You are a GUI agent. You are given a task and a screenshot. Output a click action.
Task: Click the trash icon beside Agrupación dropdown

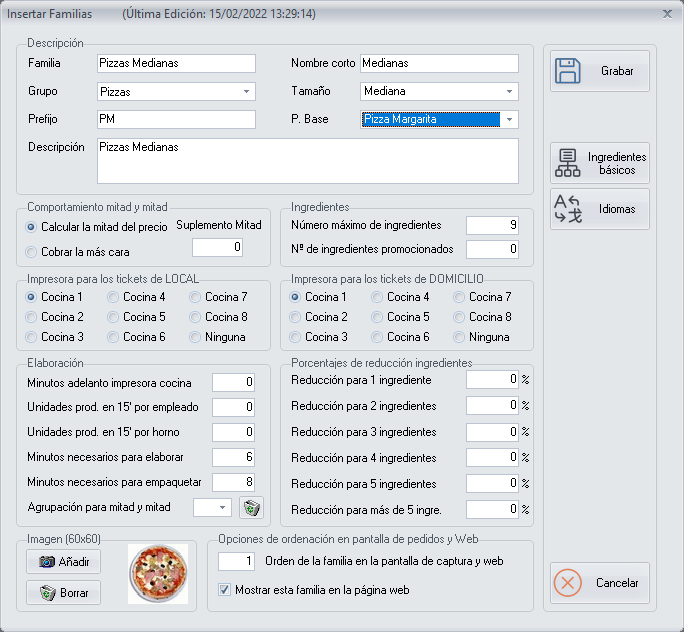coord(251,508)
